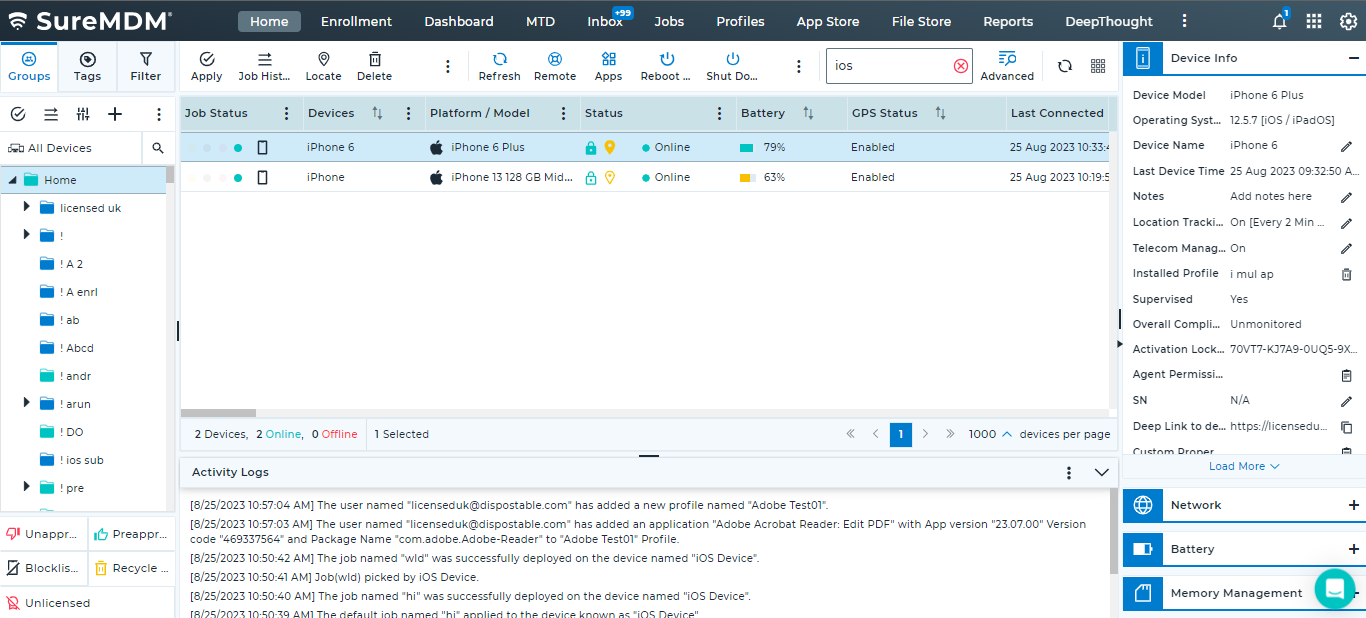Image resolution: width=1366 pixels, height=618 pixels.
Task: Open the Inbox
Action: click(605, 21)
